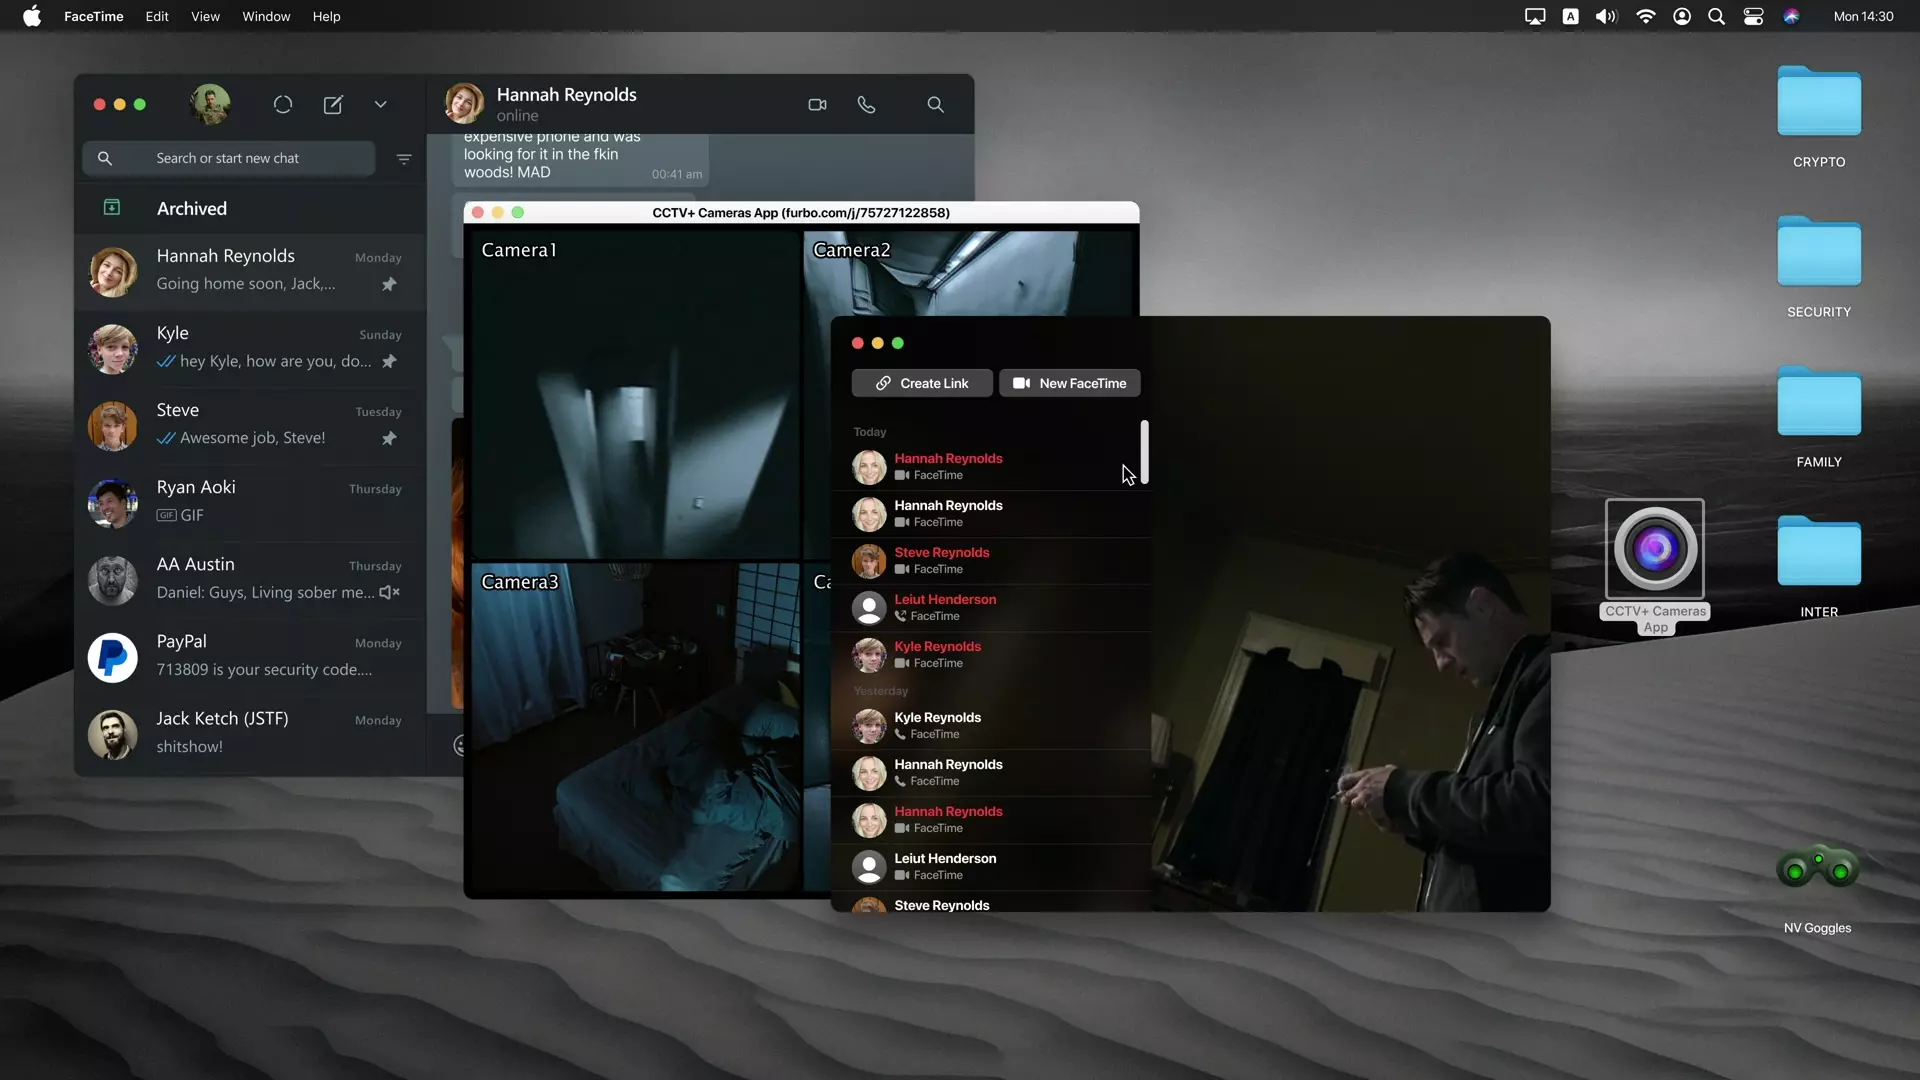
Task: Select the missed Hannah Reynolds call from today
Action: click(x=990, y=466)
